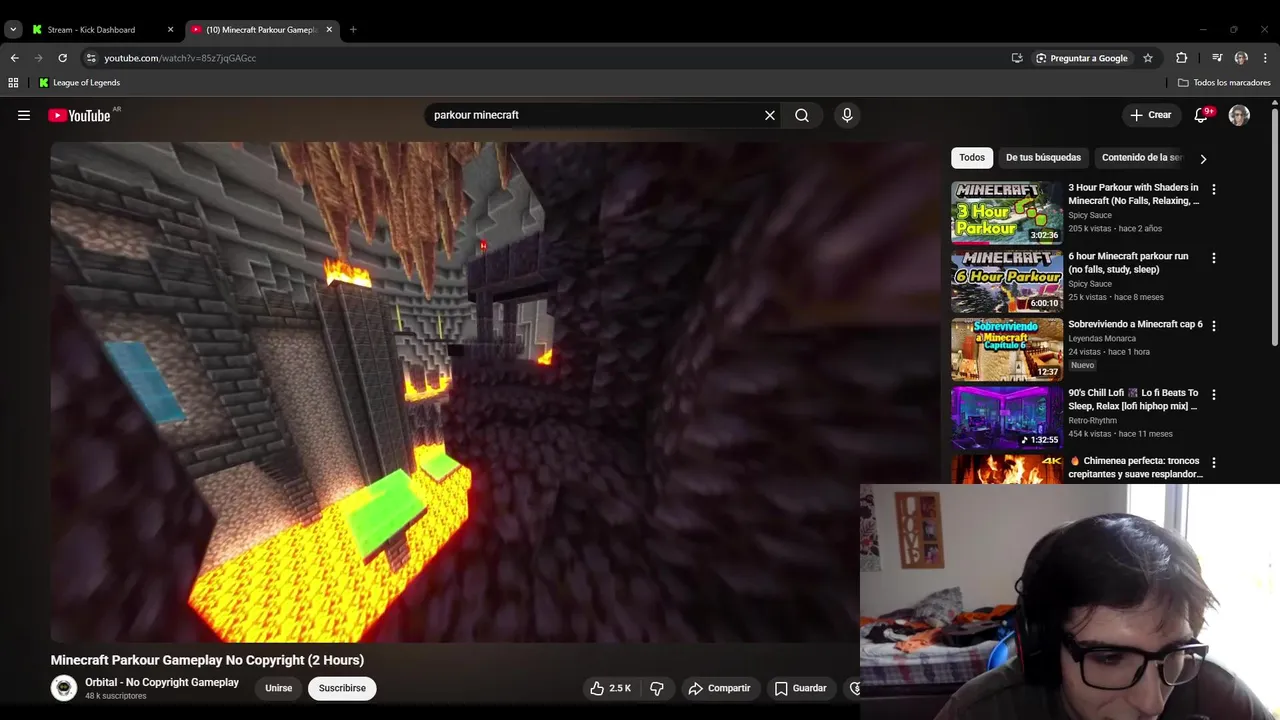1280x720 pixels.
Task: Click the Compartir button
Action: [x=719, y=688]
